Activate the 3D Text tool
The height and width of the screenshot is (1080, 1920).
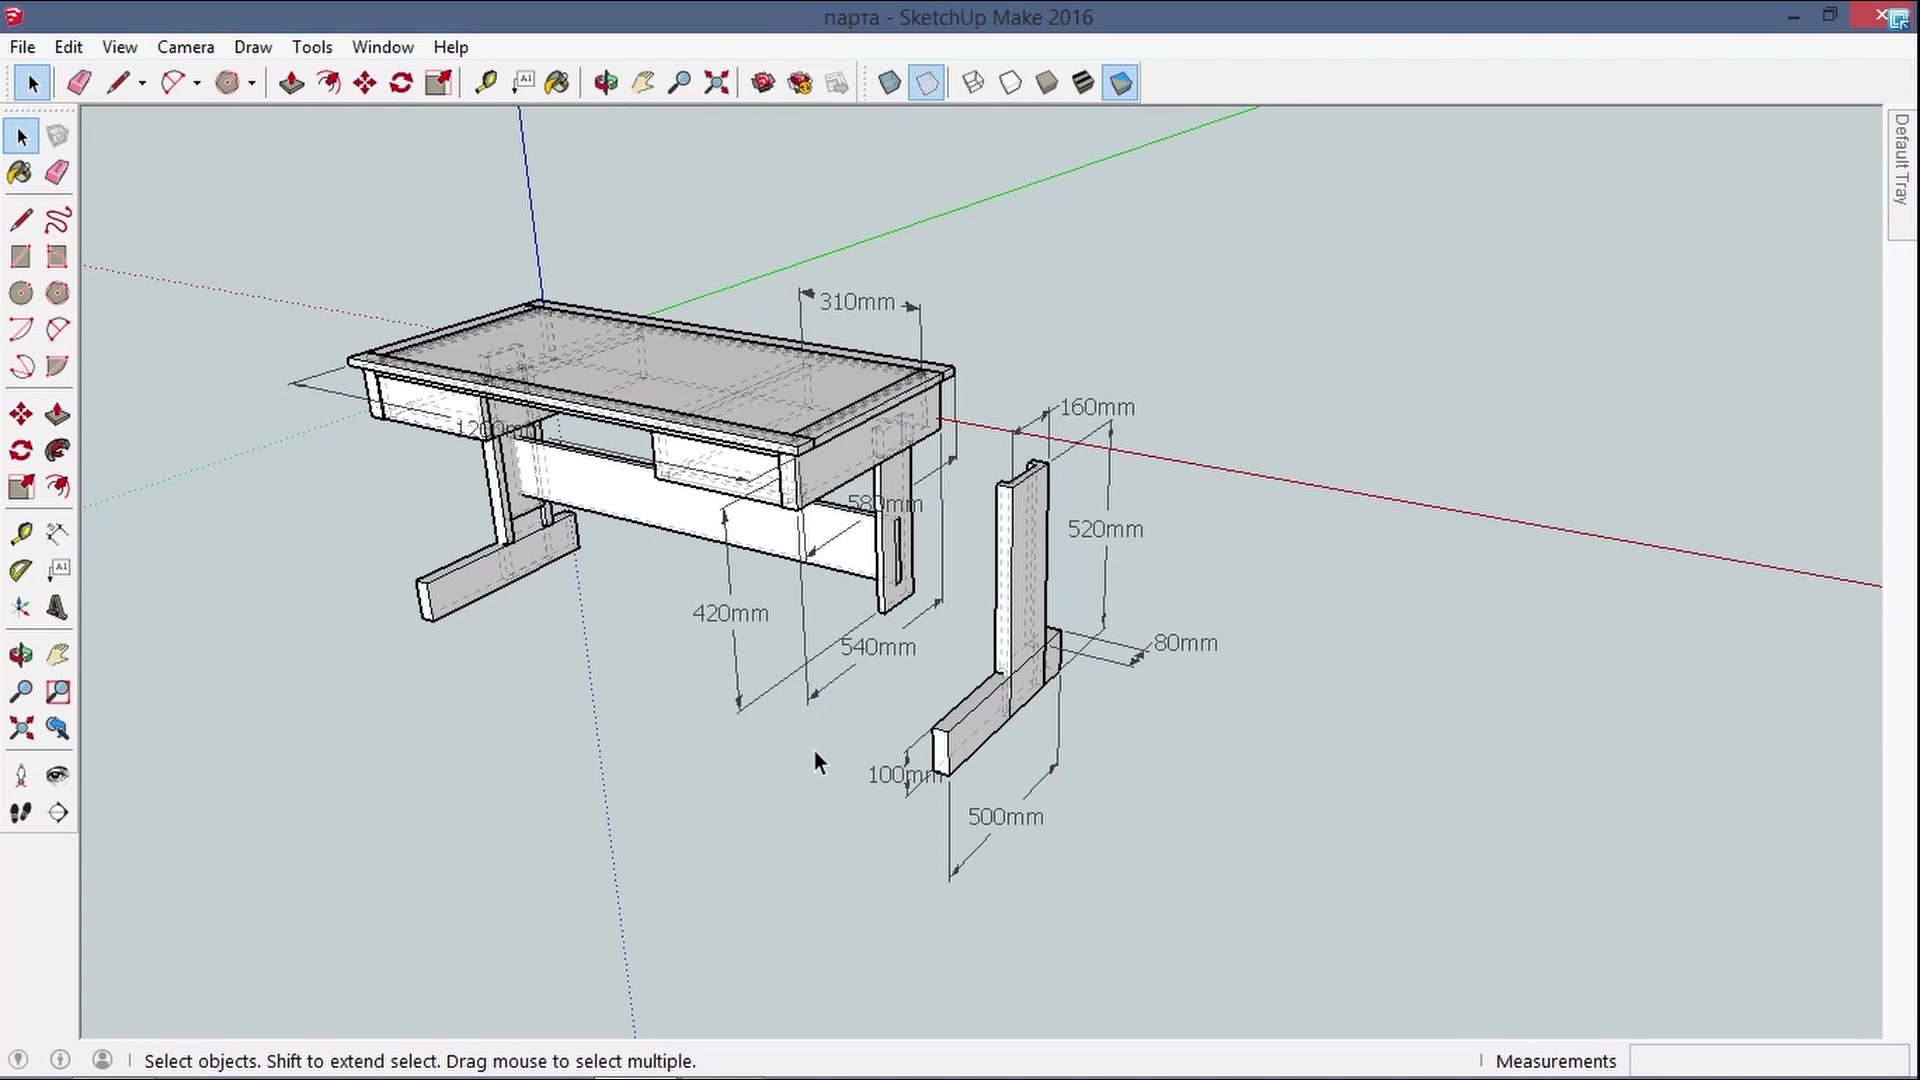coord(57,608)
